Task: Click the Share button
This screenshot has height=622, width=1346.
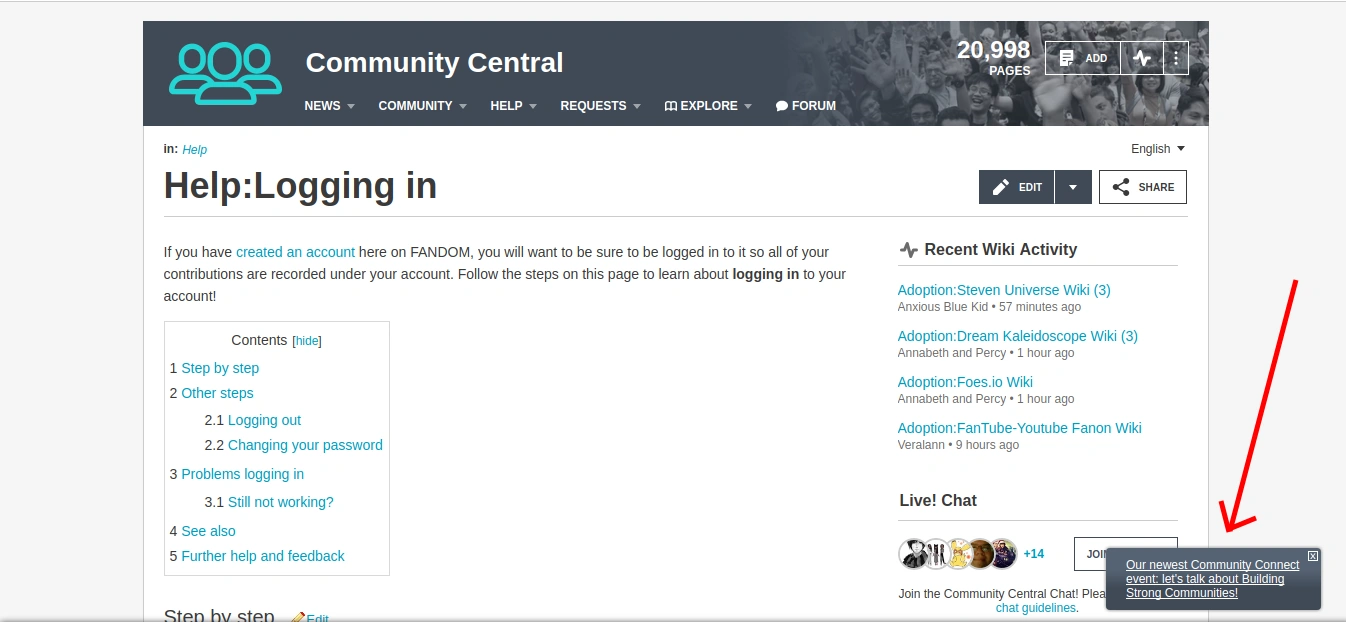Action: click(1142, 187)
